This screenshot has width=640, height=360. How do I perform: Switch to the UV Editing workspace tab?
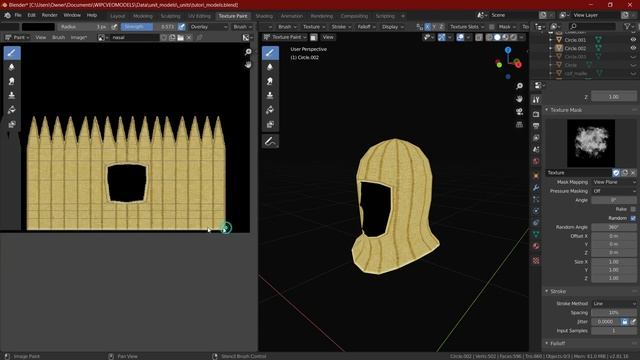199,16
